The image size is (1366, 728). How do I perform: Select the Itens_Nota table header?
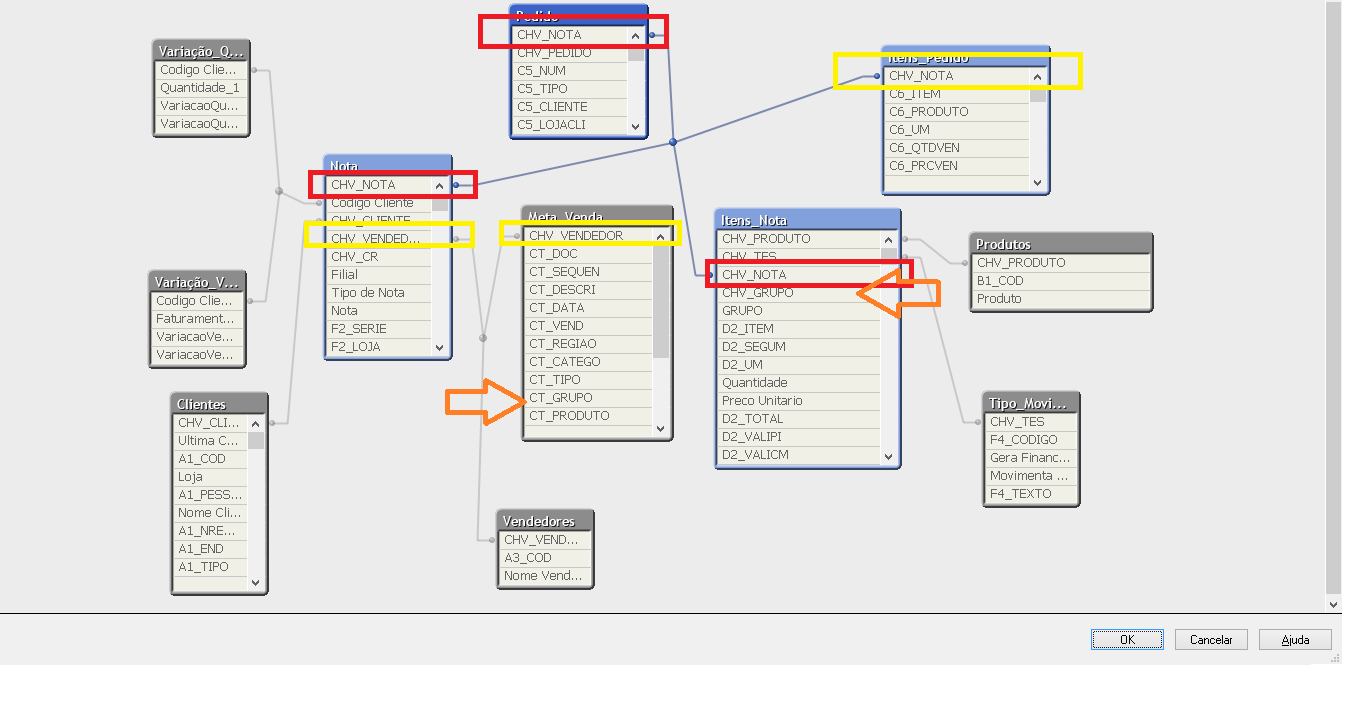(x=808, y=220)
